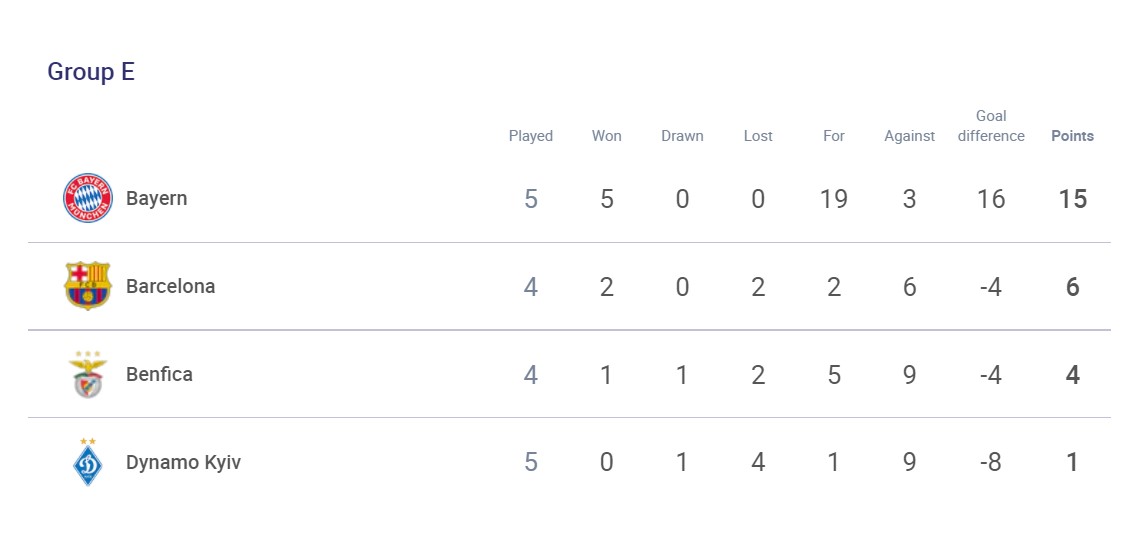1136x549 pixels.
Task: Click the Bayern Munich club crest
Action: coord(88,198)
